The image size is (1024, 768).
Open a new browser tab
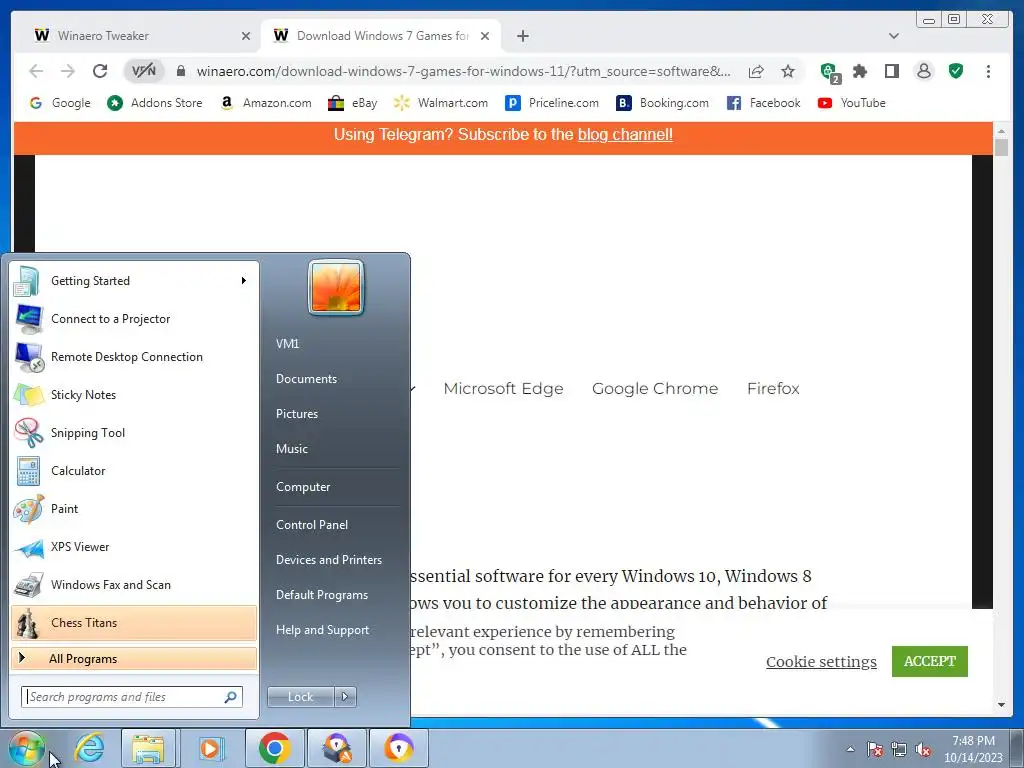522,36
